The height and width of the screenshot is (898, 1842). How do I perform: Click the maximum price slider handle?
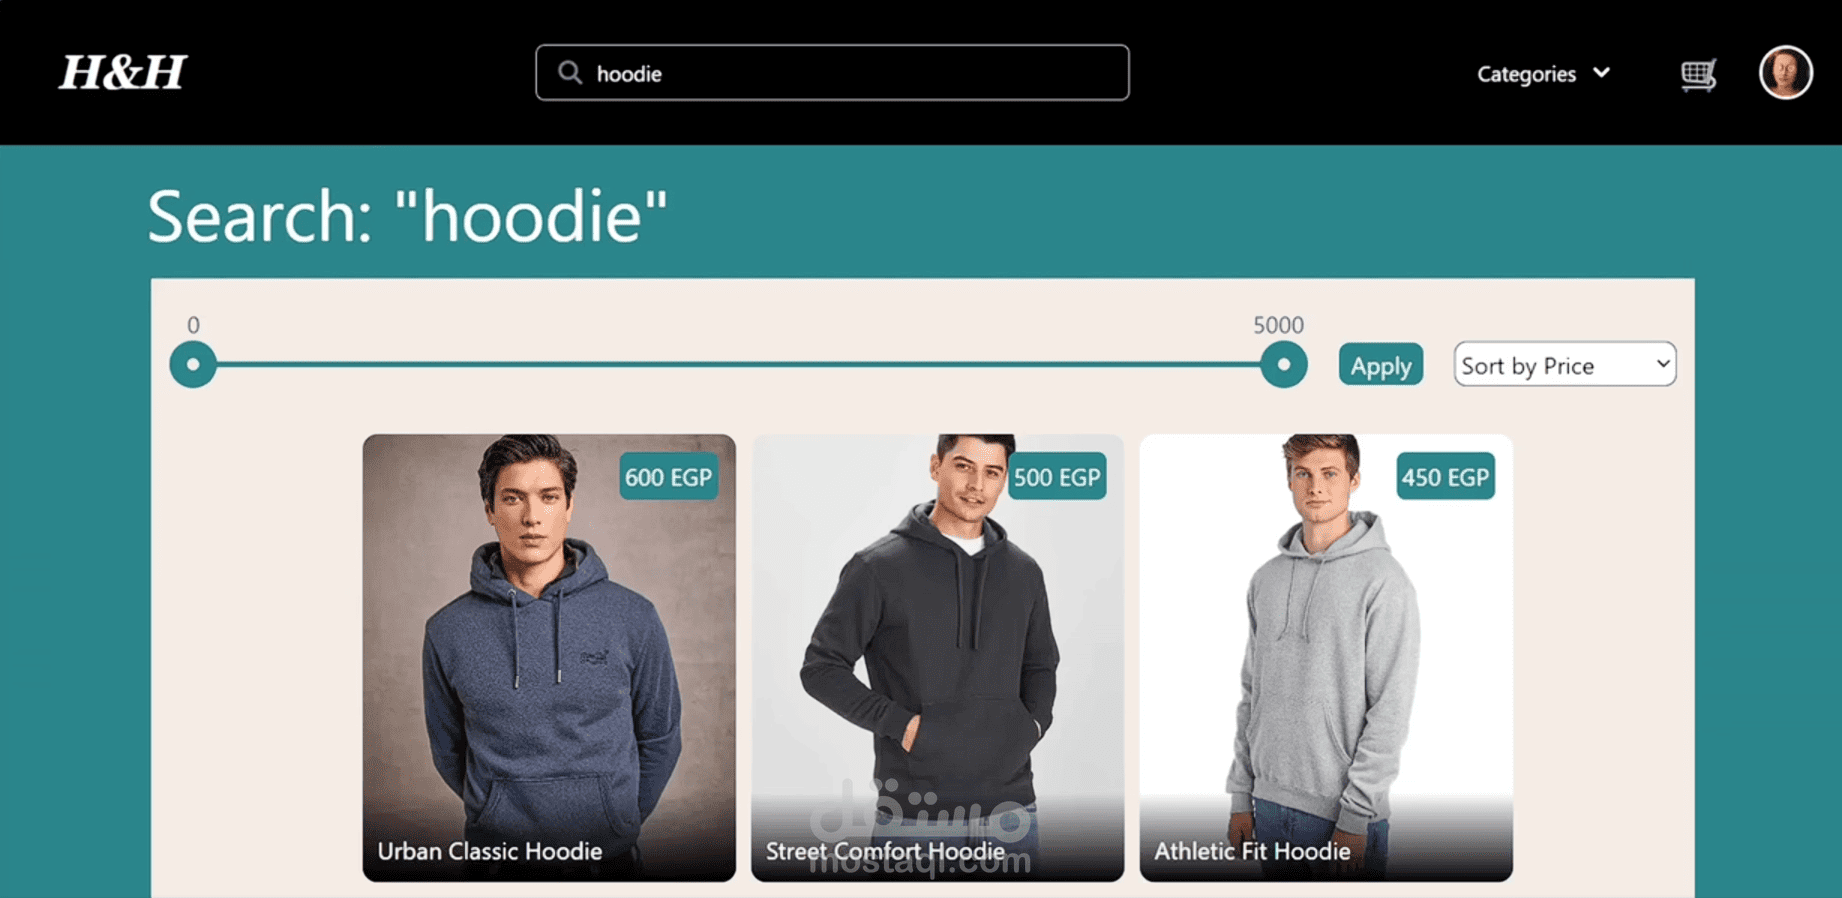coord(1283,364)
